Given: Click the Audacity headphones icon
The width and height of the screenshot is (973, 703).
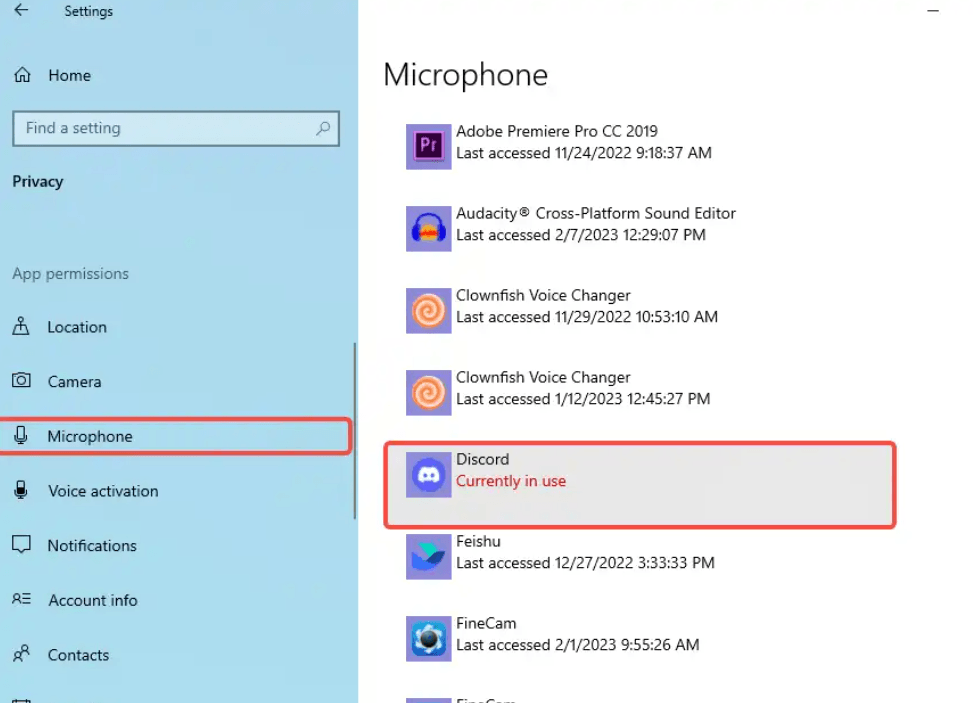Looking at the screenshot, I should click(x=429, y=228).
